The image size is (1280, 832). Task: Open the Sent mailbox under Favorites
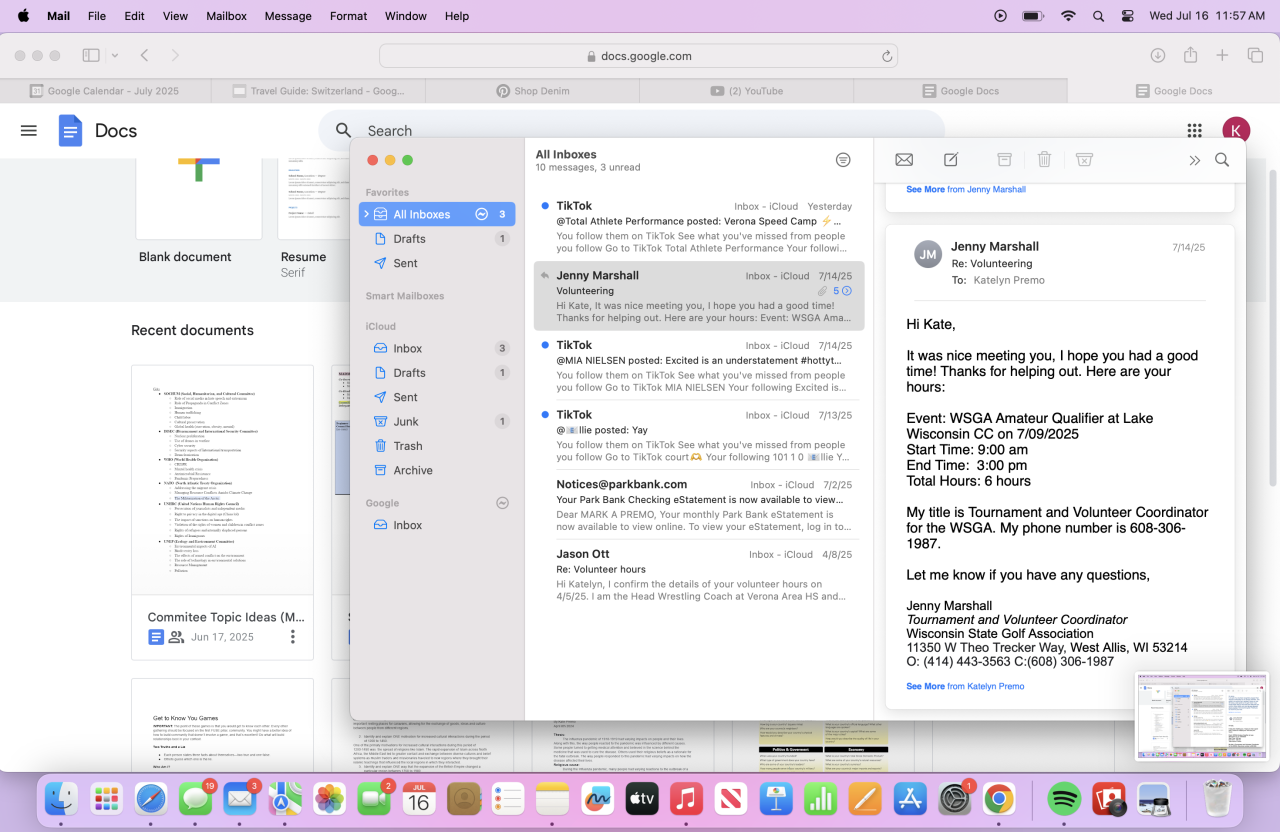click(x=437, y=263)
